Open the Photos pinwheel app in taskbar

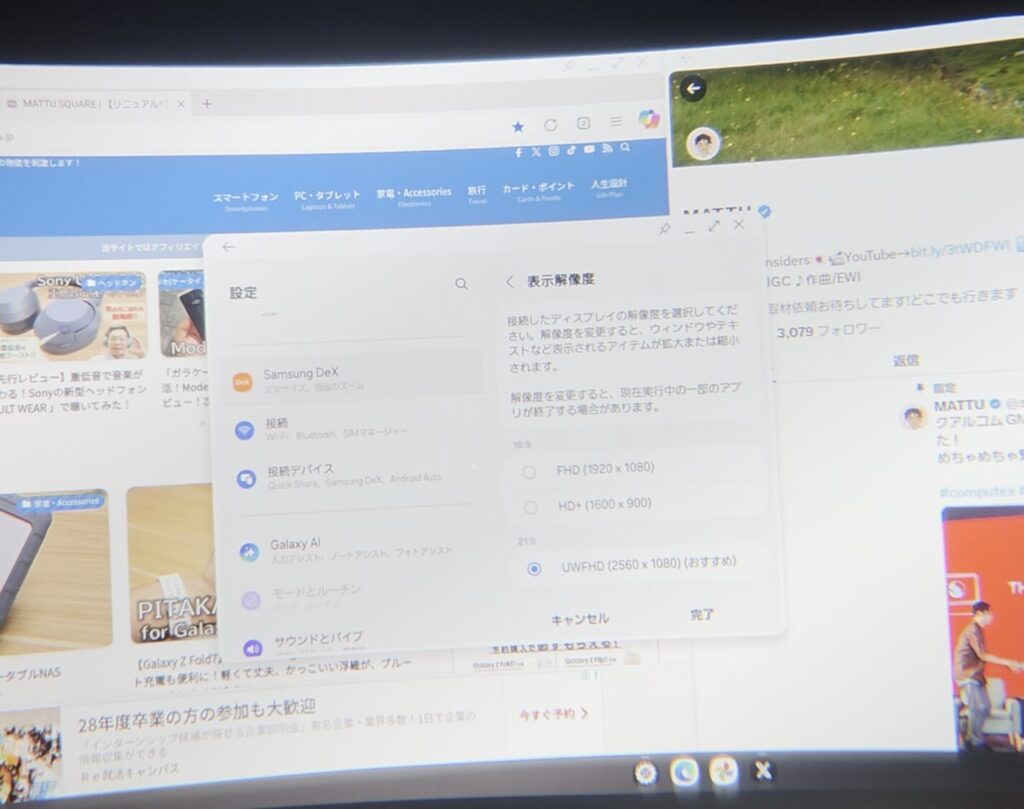point(723,771)
